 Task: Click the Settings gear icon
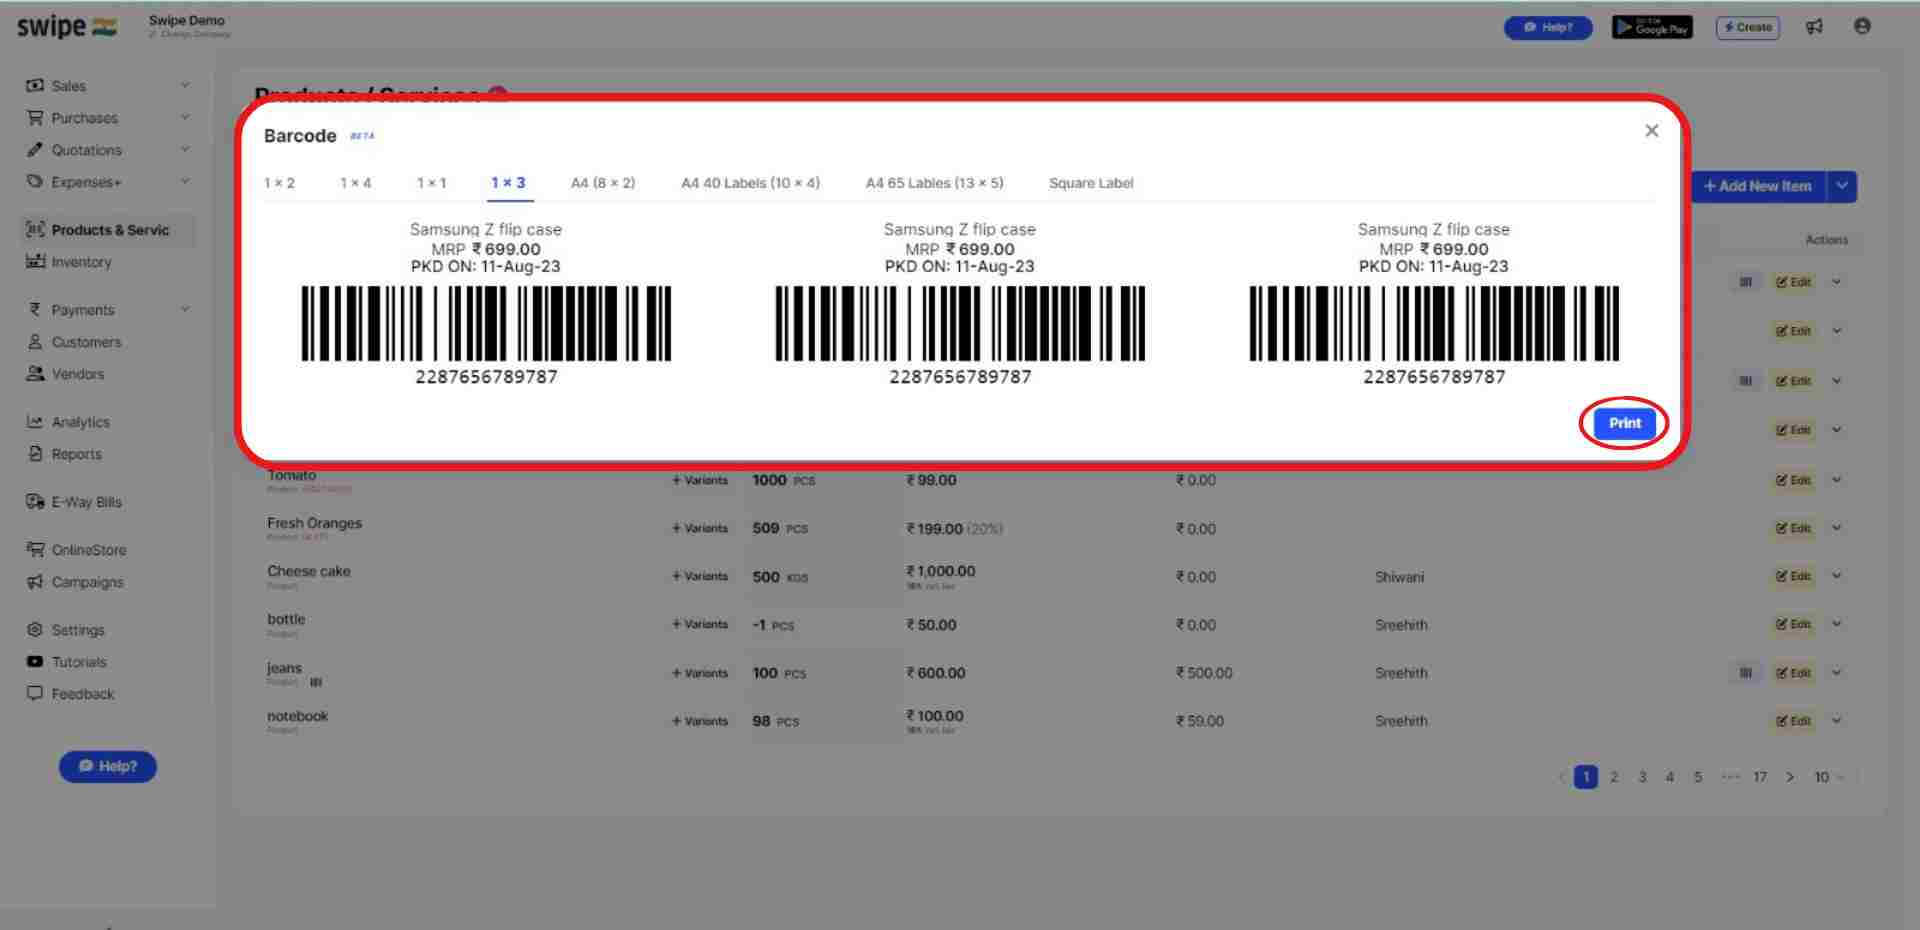[35, 630]
